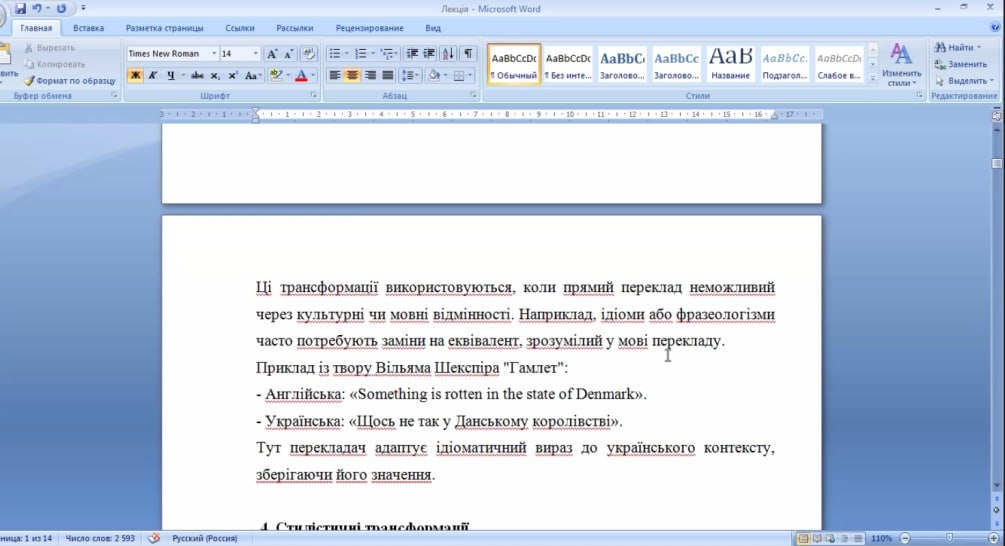The image size is (1005, 546).
Task: Open the font size dropdown
Action: click(x=256, y=54)
